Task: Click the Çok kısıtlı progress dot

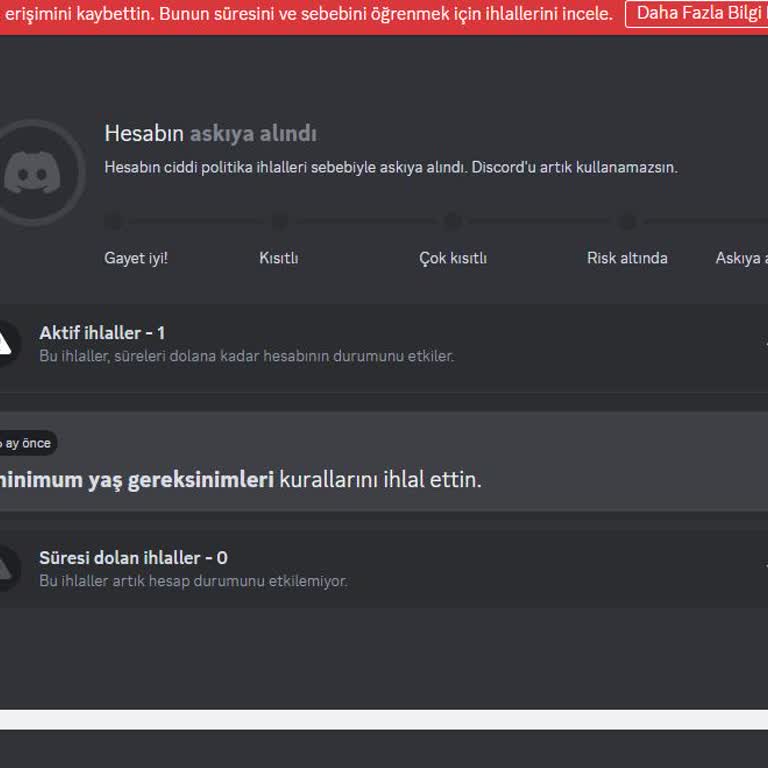Action: (453, 221)
